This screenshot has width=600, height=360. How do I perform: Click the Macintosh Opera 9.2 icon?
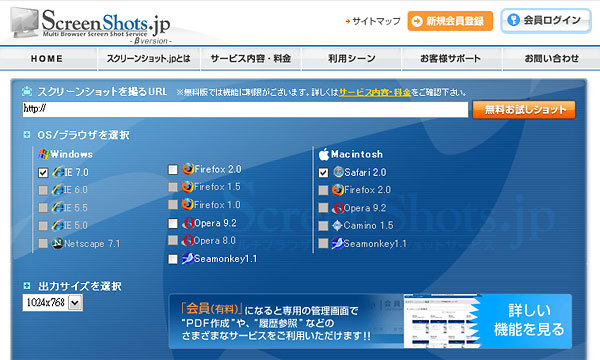pos(338,208)
